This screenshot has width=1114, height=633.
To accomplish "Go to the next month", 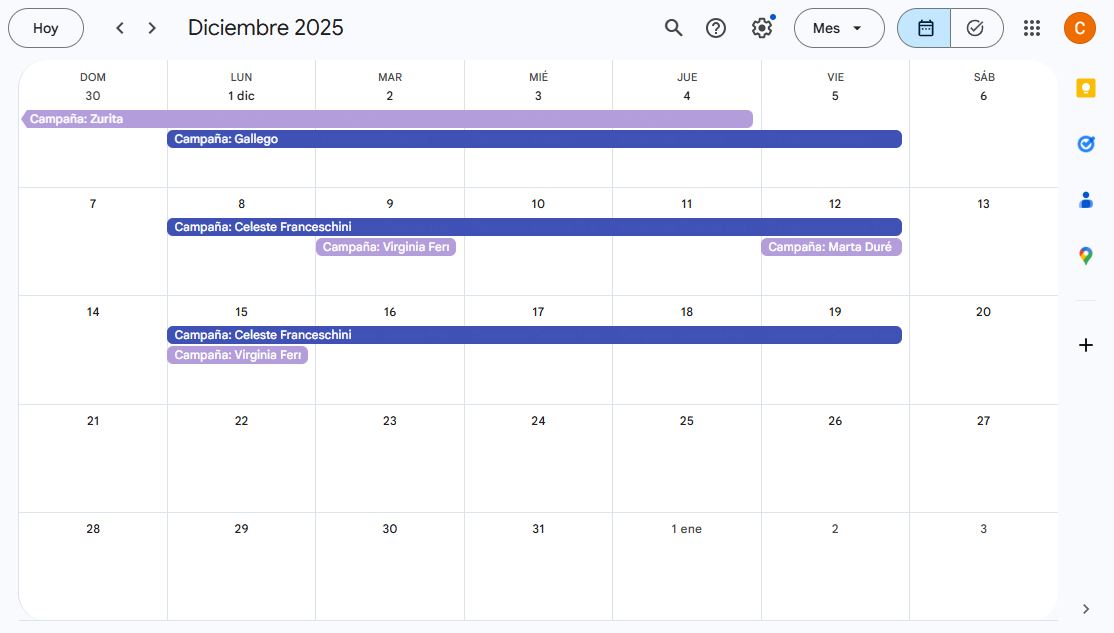I will [152, 28].
